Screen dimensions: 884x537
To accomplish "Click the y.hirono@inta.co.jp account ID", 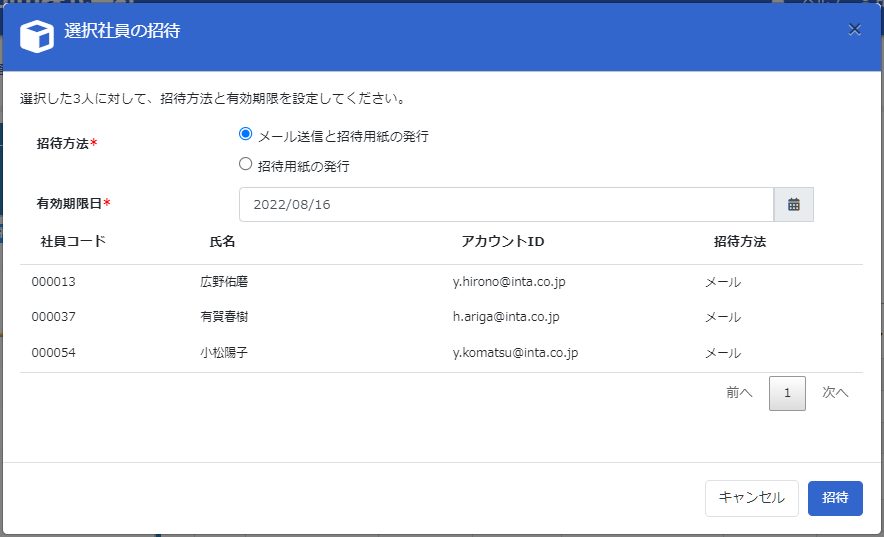I will [509, 282].
